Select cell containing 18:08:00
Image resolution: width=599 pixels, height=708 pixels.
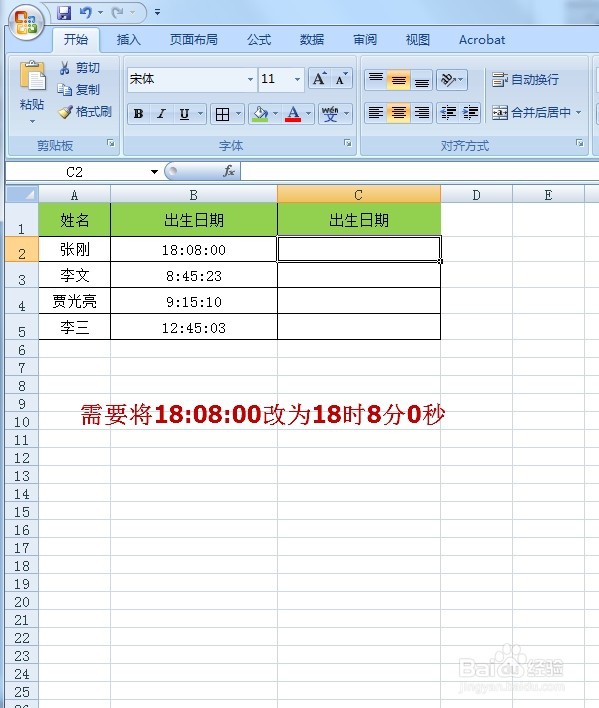(x=194, y=249)
